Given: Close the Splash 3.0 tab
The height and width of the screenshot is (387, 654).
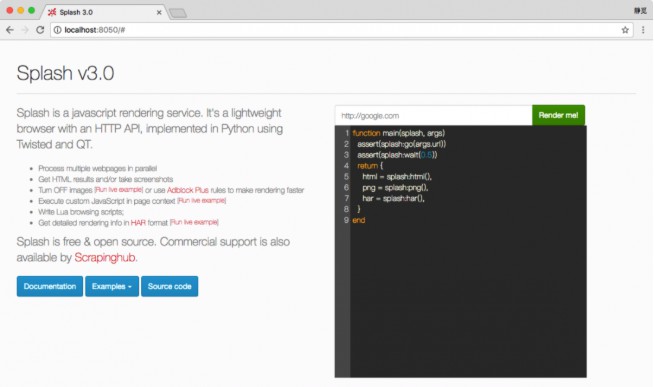Looking at the screenshot, I should tap(159, 13).
